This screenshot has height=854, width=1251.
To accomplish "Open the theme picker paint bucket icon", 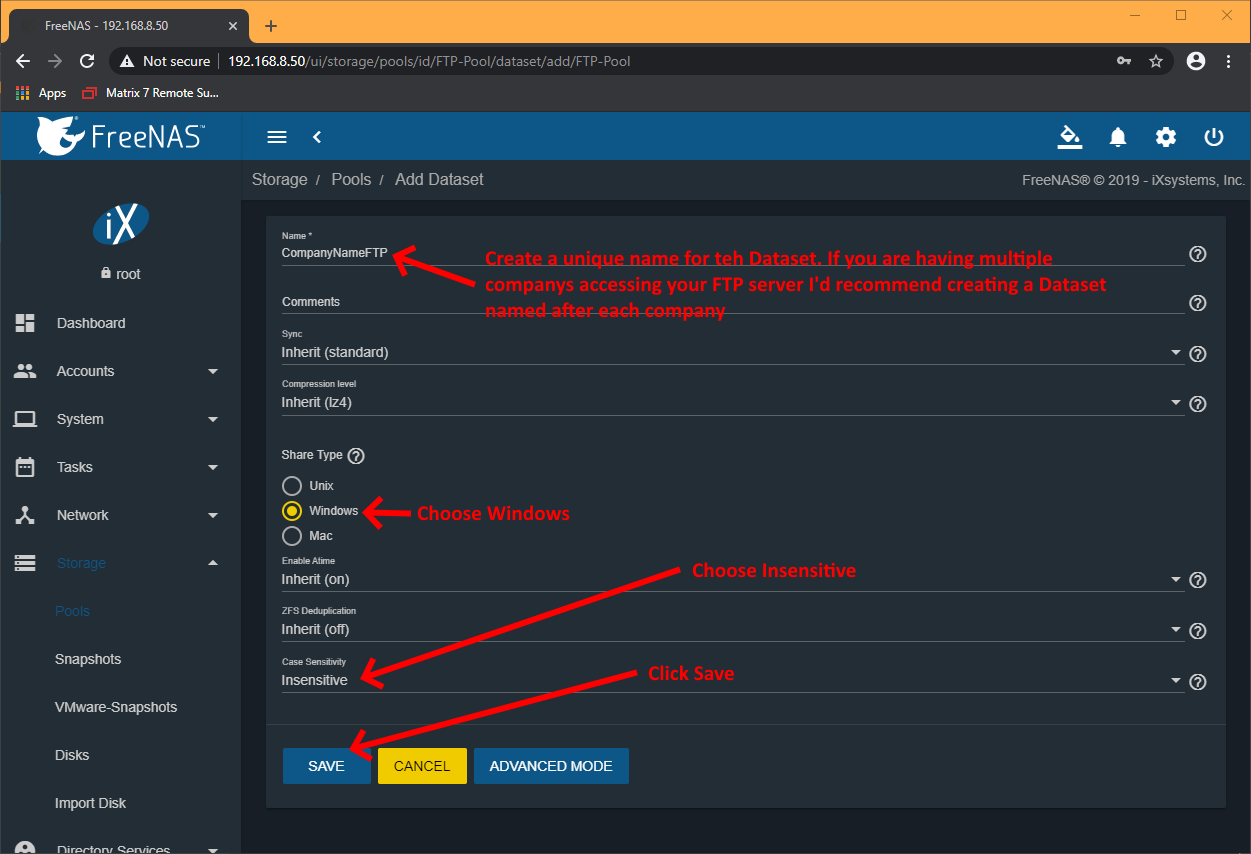I will point(1070,137).
